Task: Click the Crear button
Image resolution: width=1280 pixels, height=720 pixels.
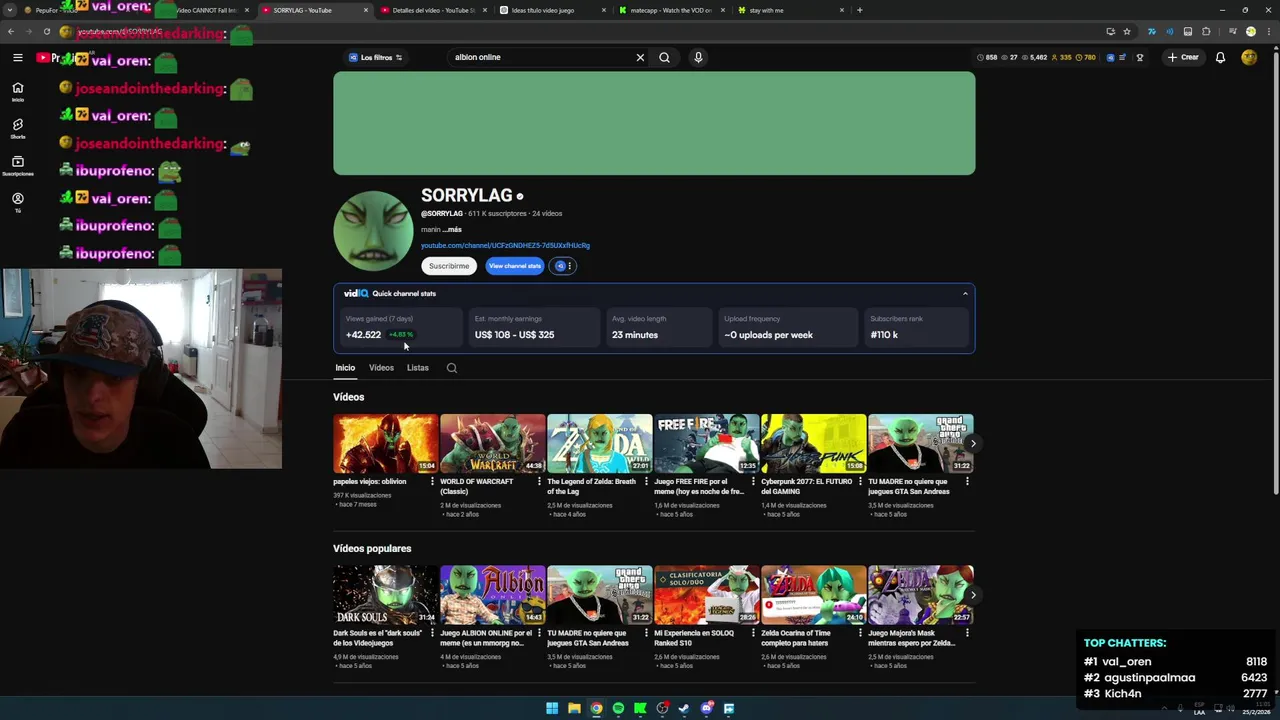Action: pyautogui.click(x=1183, y=57)
